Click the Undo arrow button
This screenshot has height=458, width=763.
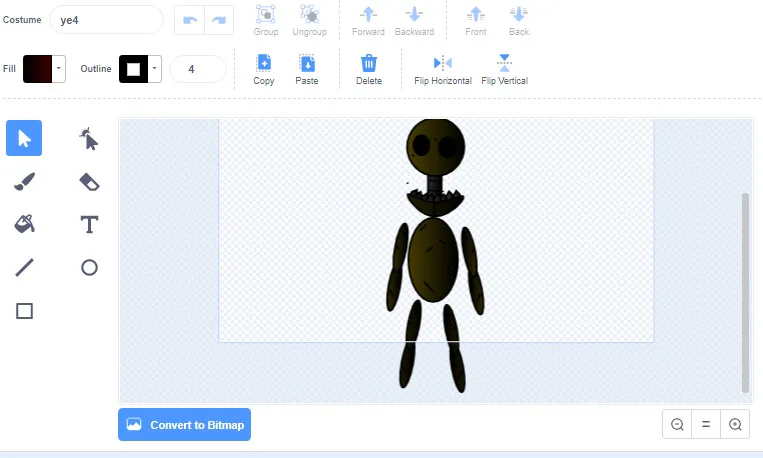tap(190, 20)
